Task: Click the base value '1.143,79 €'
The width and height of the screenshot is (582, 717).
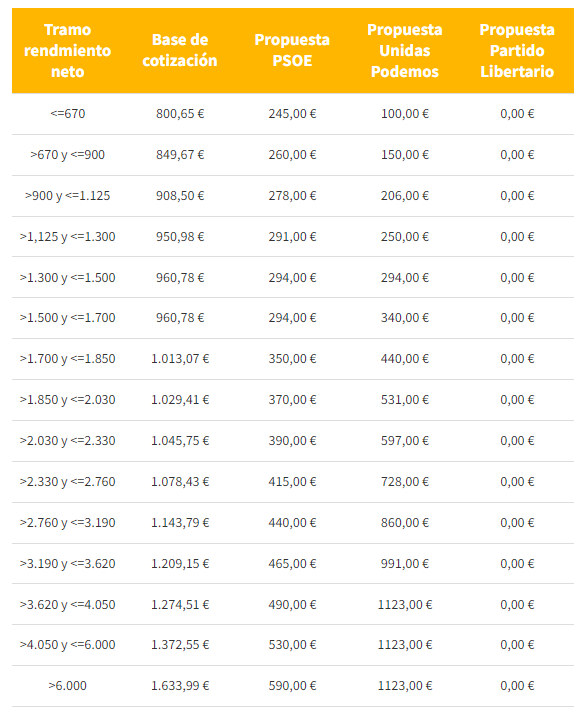Action: pyautogui.click(x=180, y=523)
